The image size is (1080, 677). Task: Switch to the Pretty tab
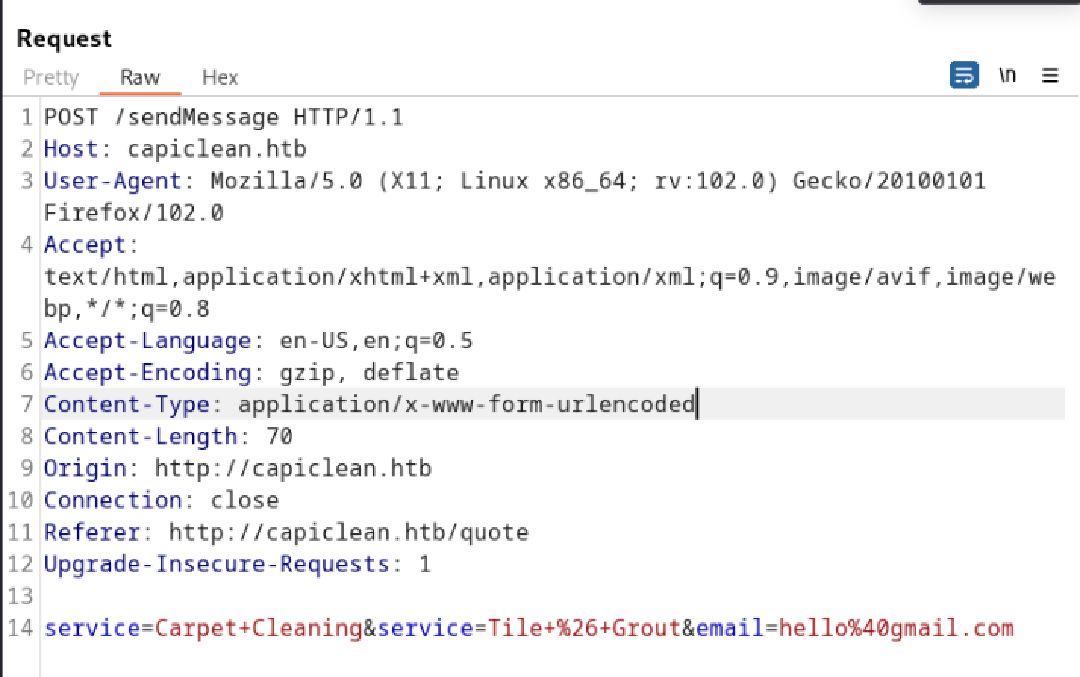pos(50,77)
